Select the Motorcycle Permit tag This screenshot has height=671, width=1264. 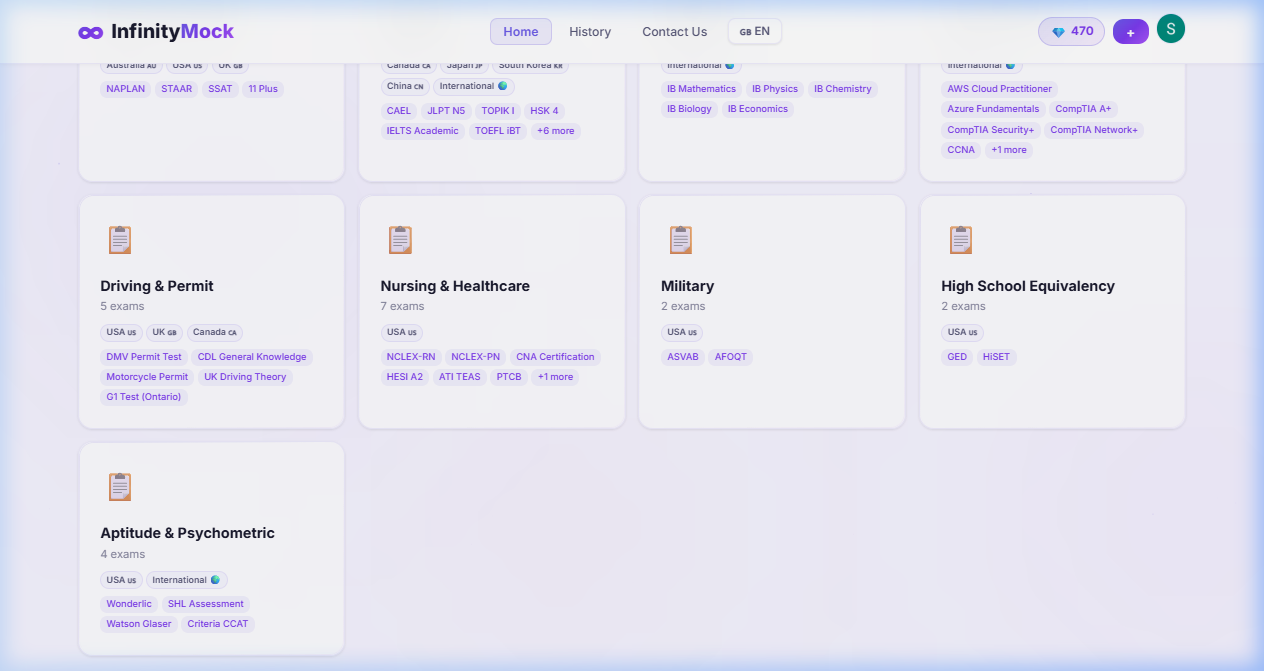[x=147, y=377]
